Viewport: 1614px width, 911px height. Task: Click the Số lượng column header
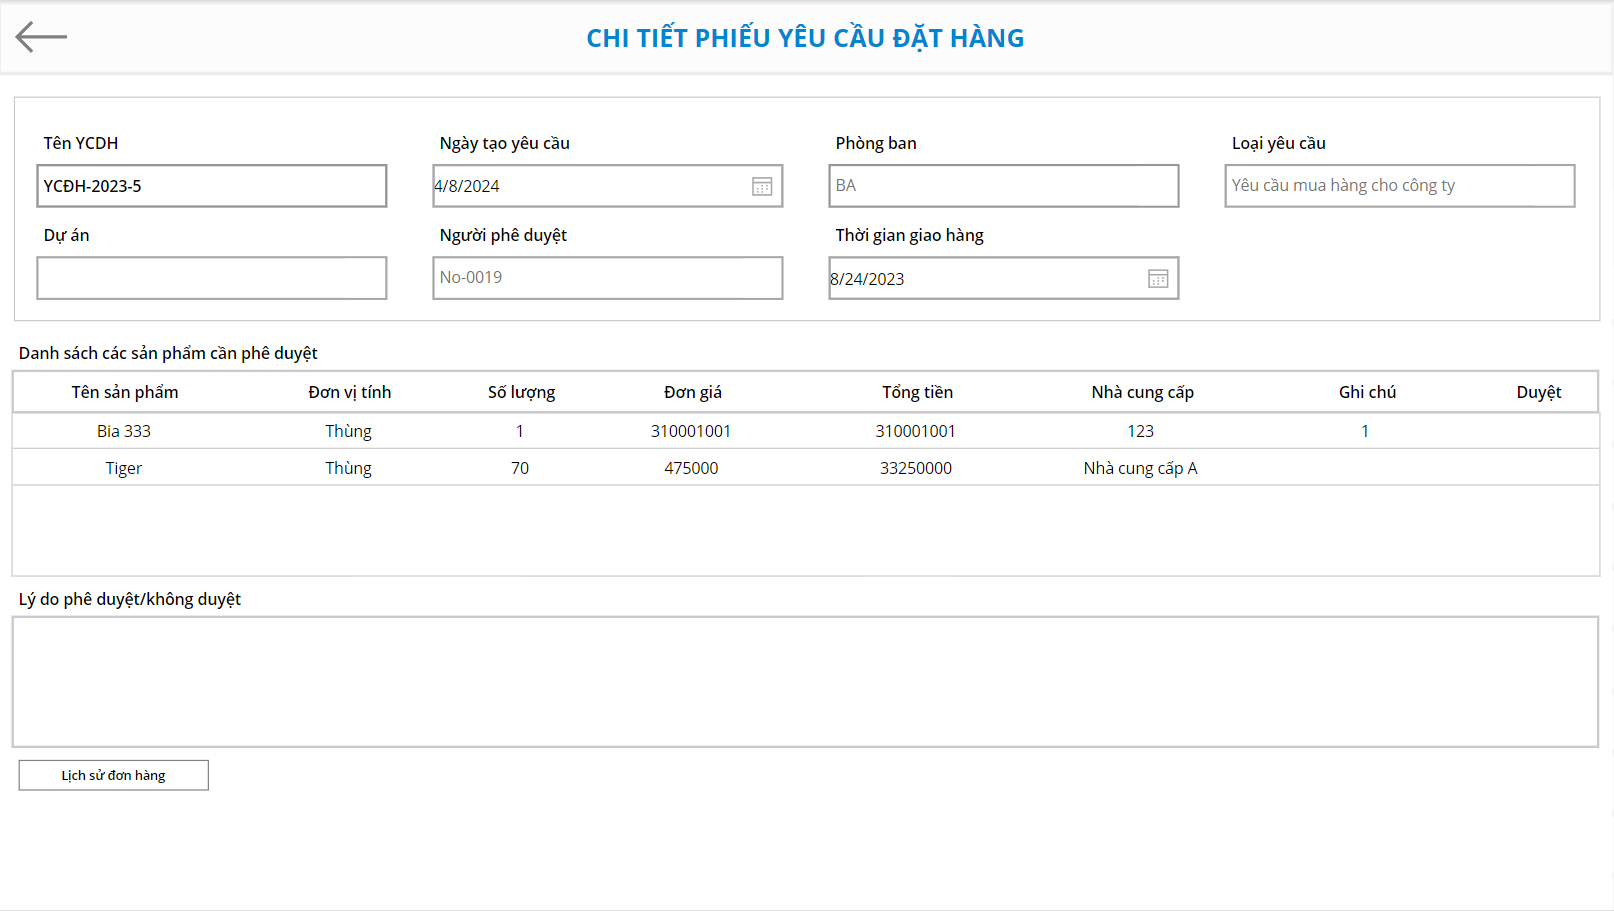[x=521, y=392]
